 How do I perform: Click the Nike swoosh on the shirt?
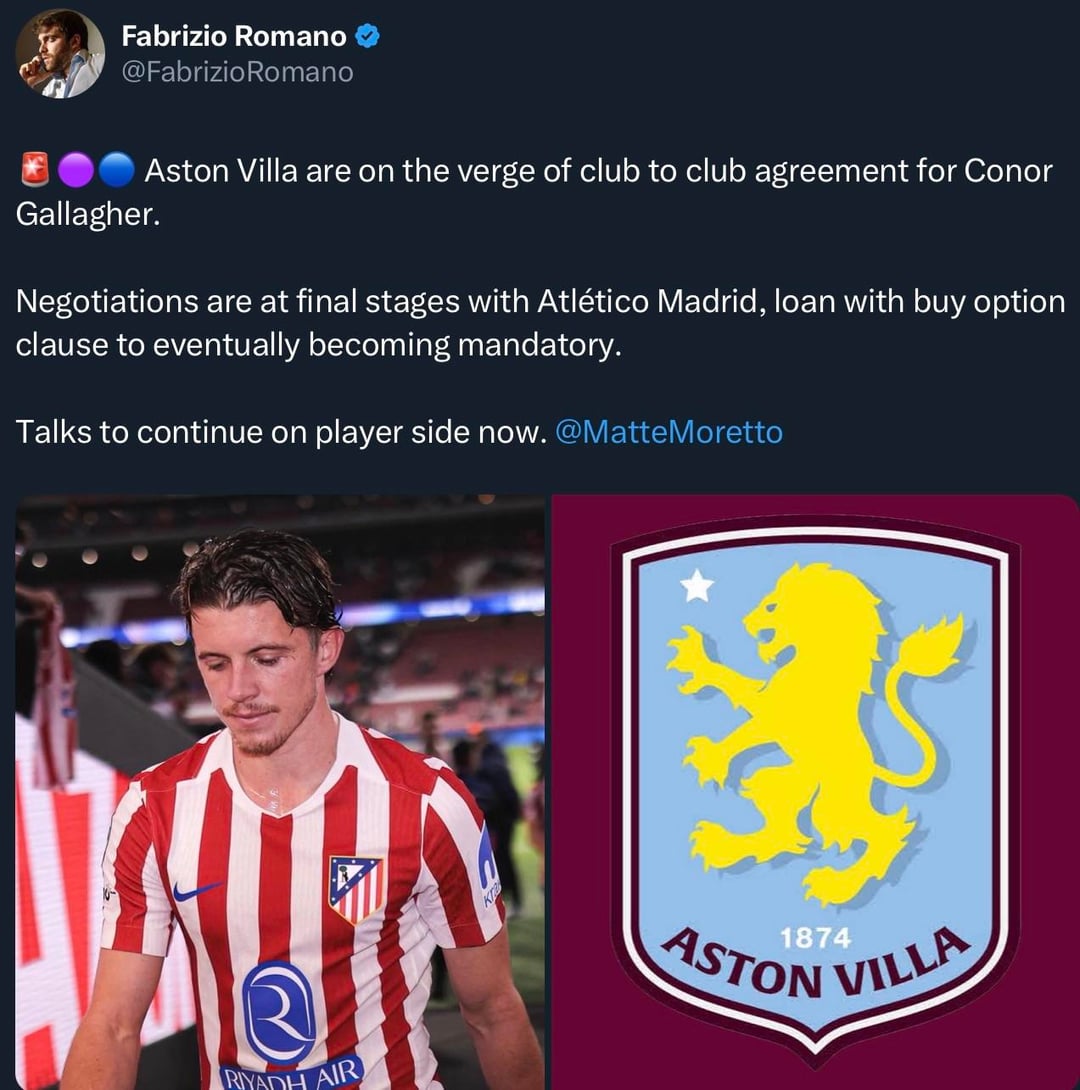(196, 889)
